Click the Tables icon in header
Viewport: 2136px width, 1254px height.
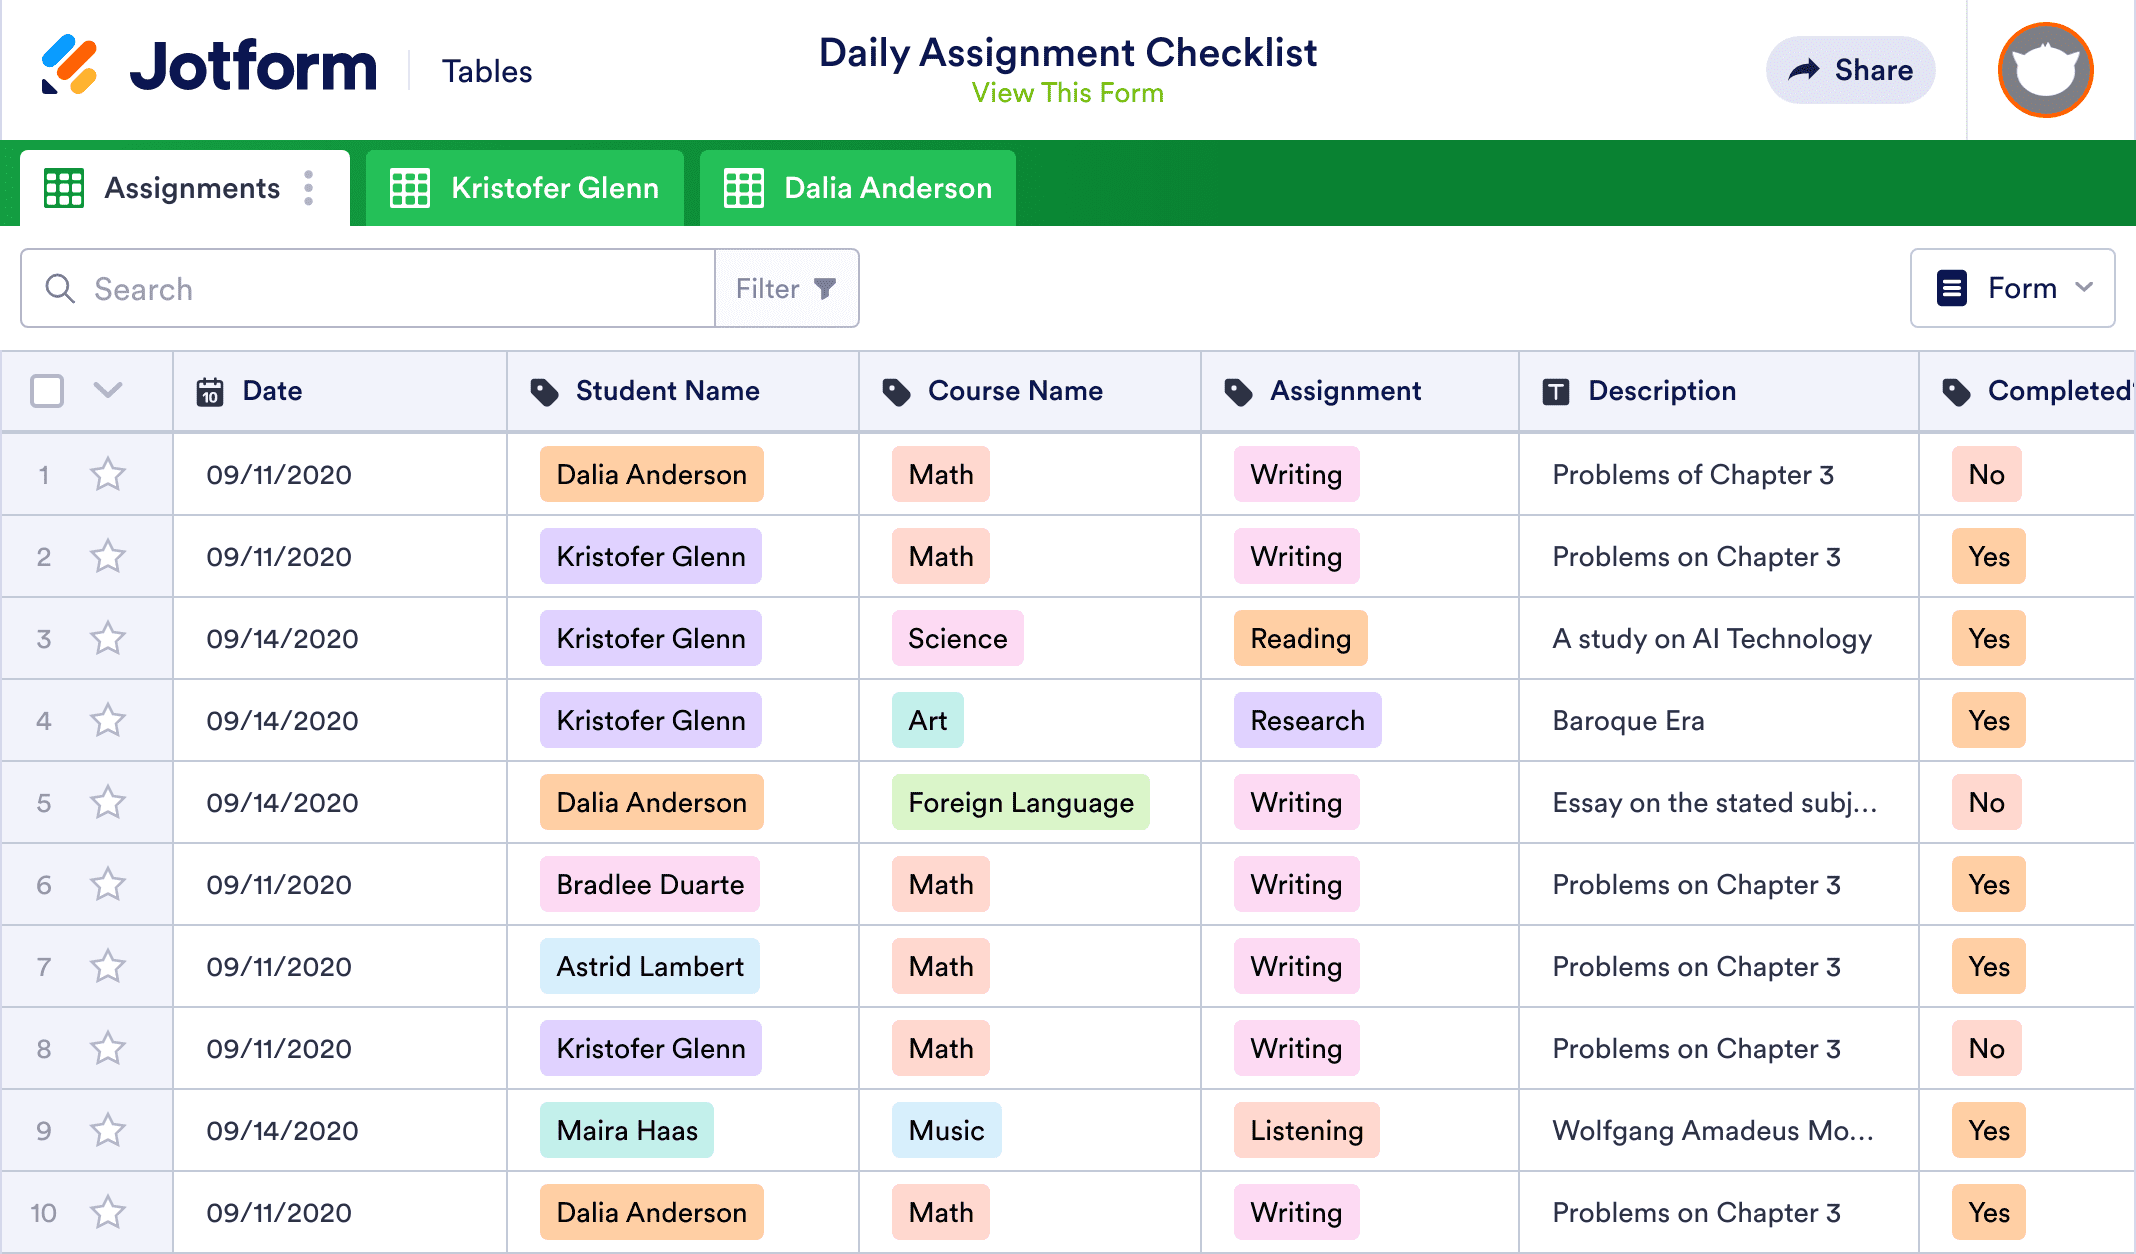485,69
